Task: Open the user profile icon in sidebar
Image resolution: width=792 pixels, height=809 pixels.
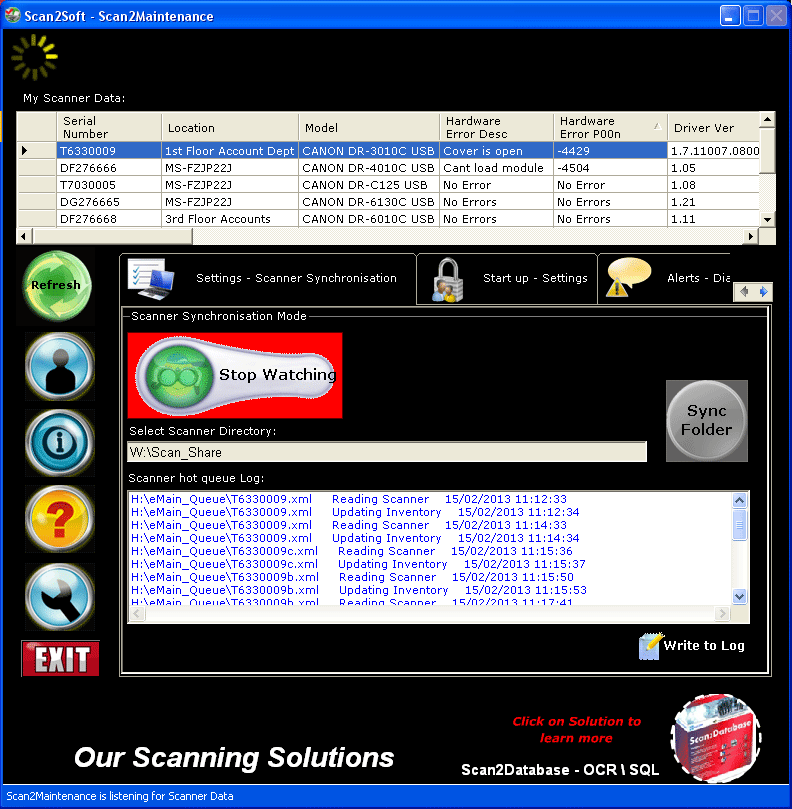Action: [x=59, y=367]
